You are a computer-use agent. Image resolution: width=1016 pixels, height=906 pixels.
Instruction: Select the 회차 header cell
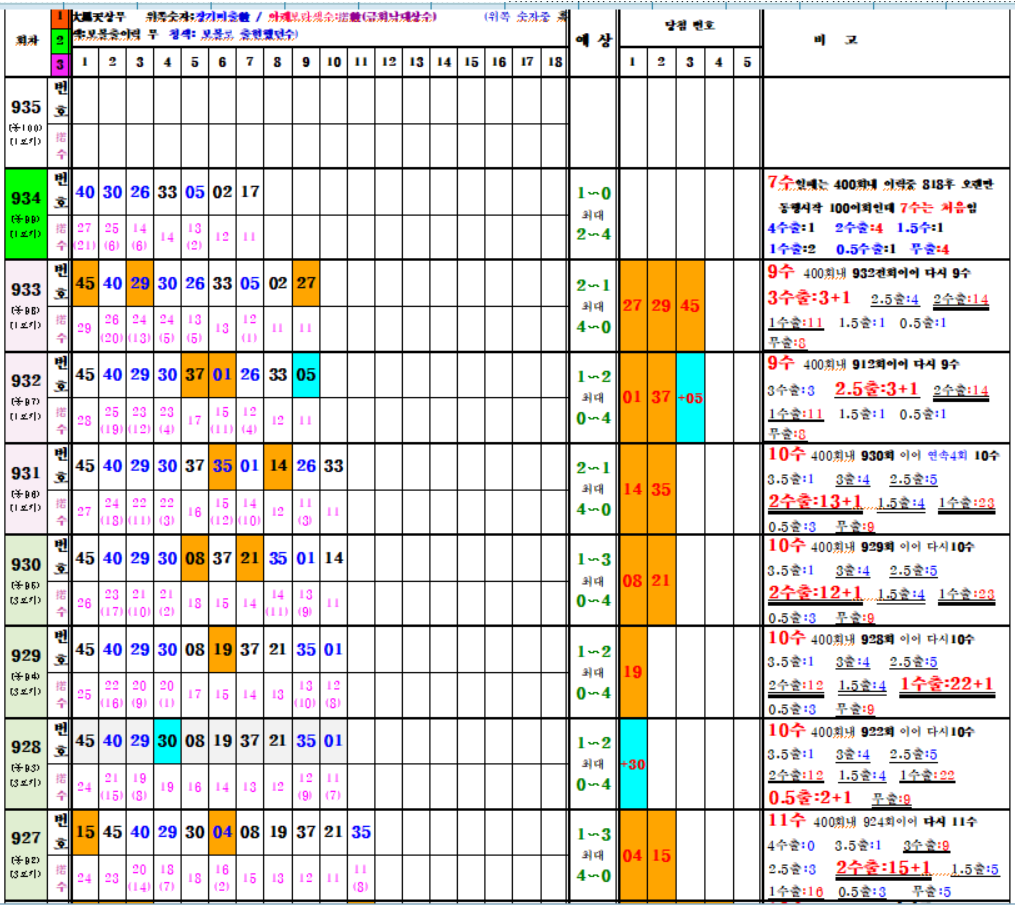point(25,41)
